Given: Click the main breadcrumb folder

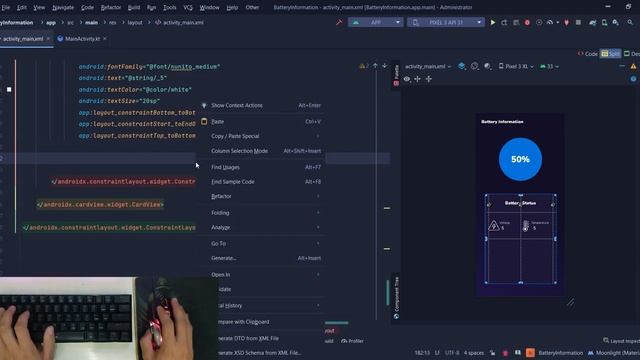Looking at the screenshot, I should tap(91, 22).
